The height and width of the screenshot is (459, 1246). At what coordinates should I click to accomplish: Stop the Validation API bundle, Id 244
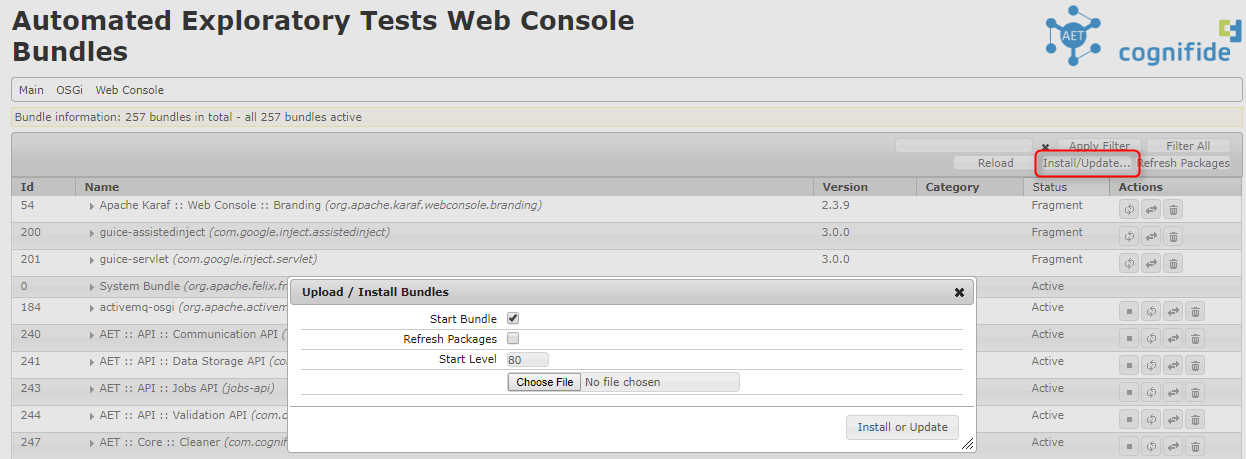1129,420
